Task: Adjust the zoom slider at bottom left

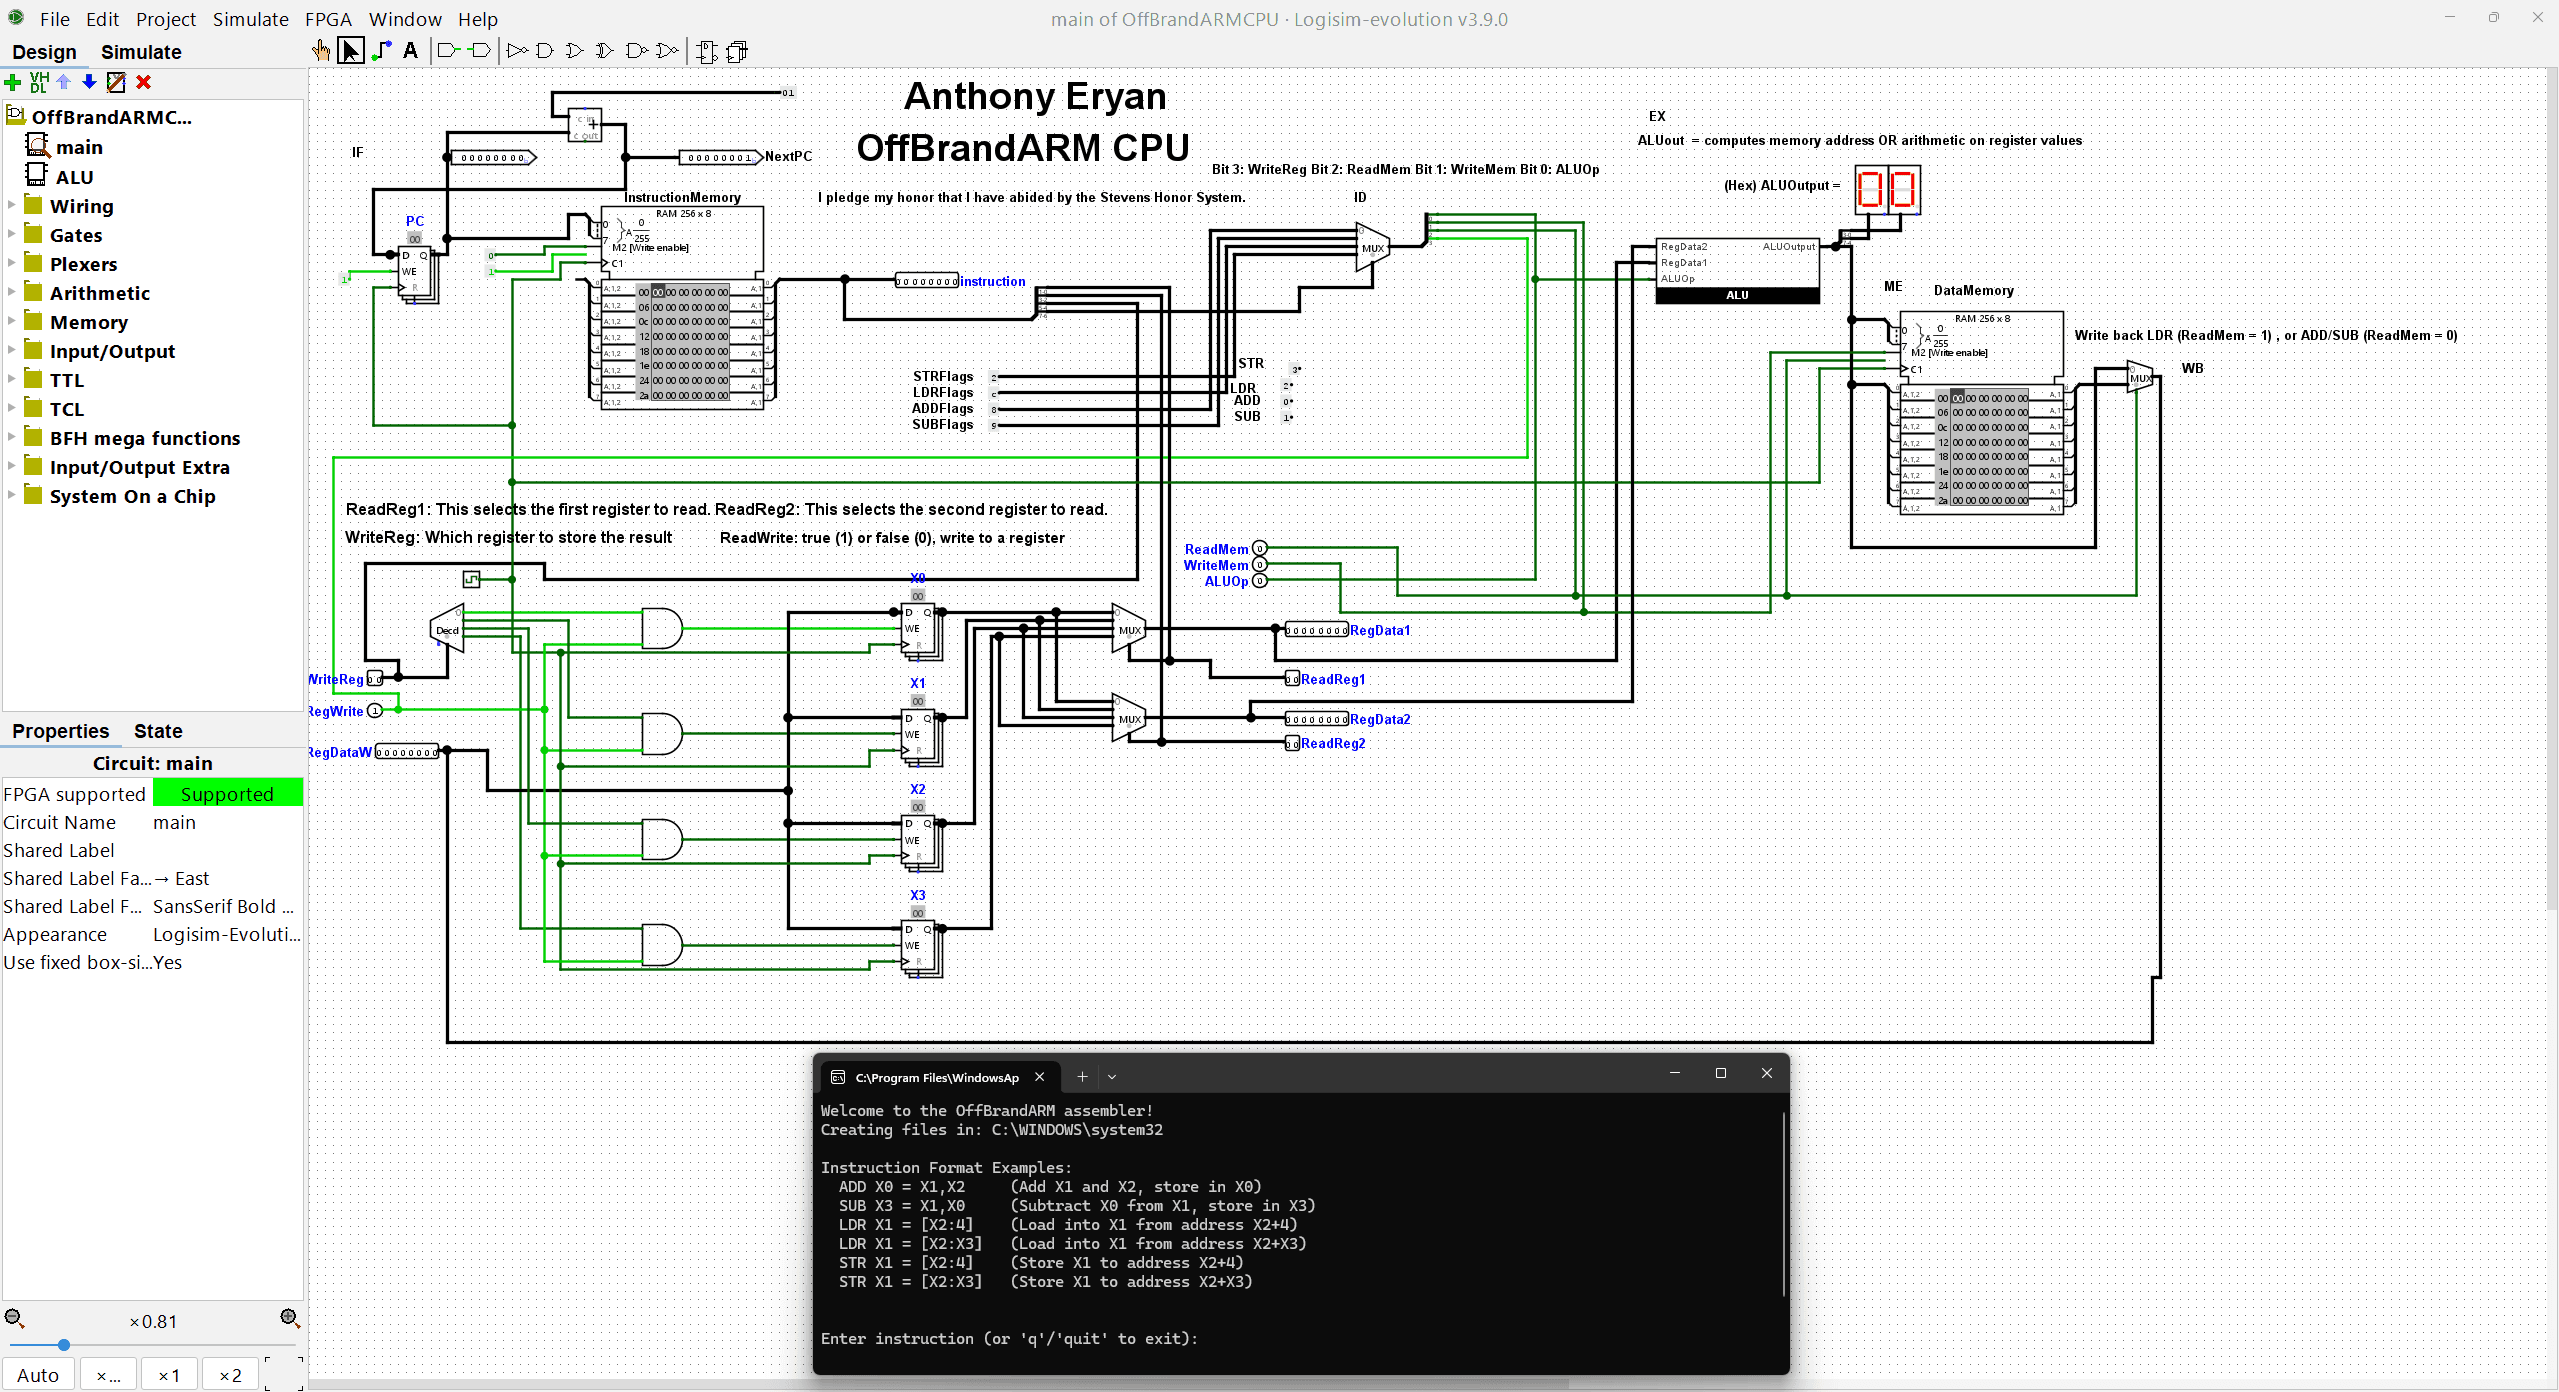Action: (63, 1345)
